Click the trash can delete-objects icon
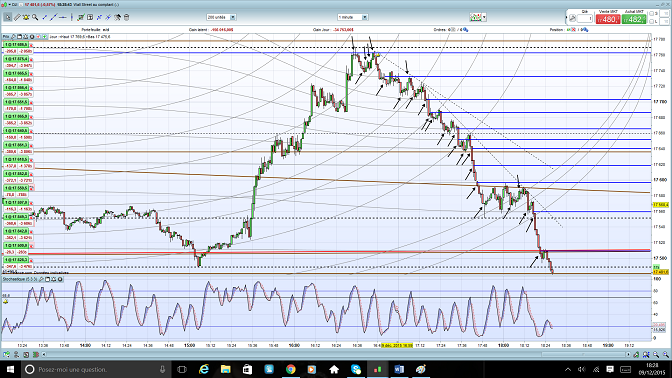This screenshot has height=378, width=672. [126, 17]
